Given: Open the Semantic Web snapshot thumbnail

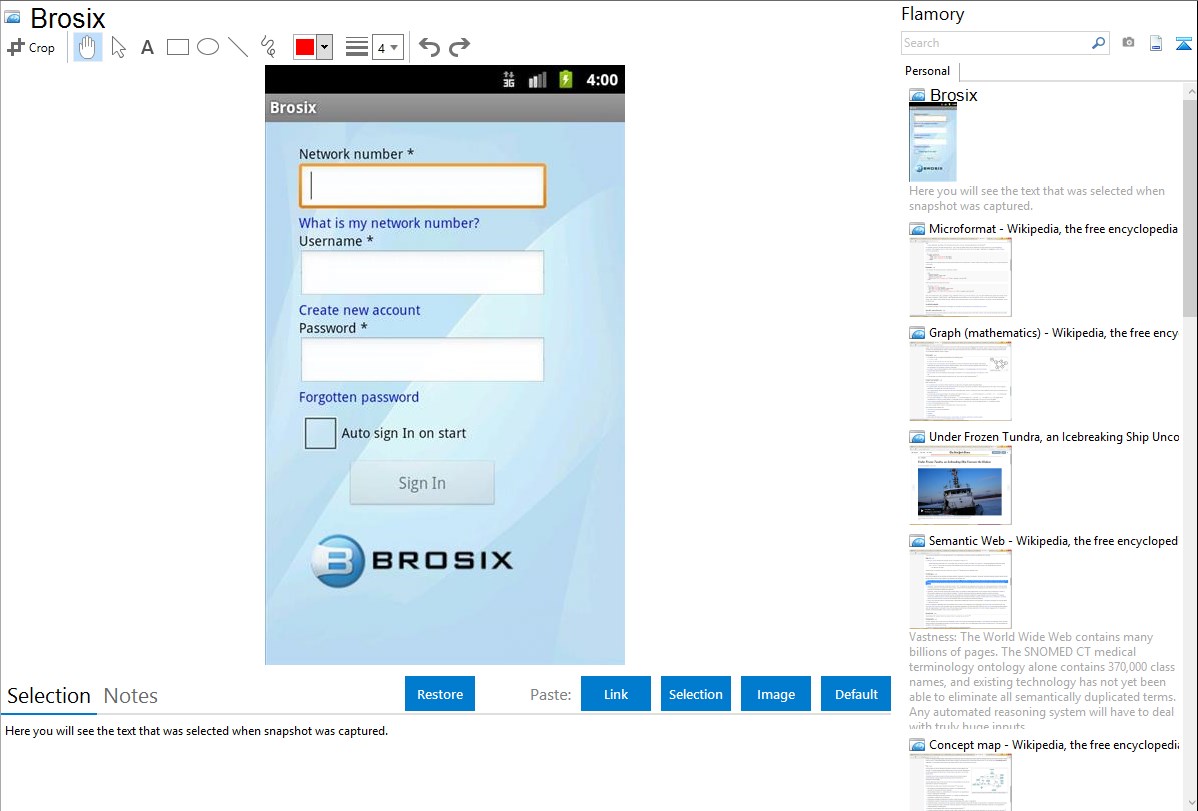Looking at the screenshot, I should pos(960,589).
